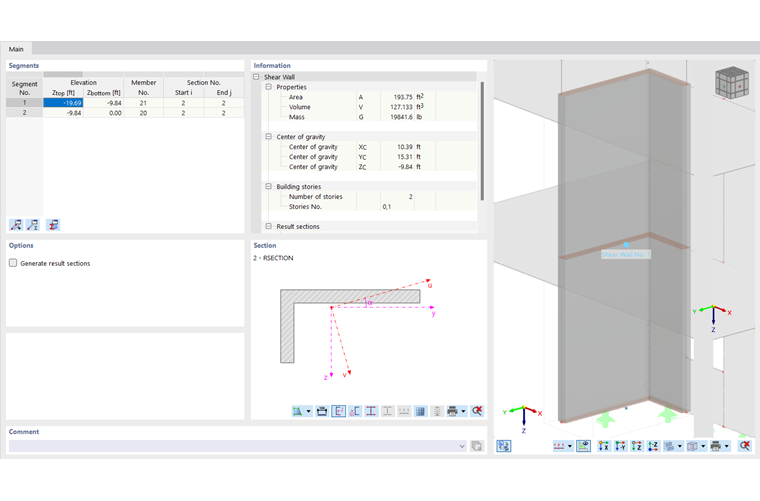This screenshot has height=501, width=760.
Task: Click the grayed numbering 1 2 3 icon
Action: [x=404, y=411]
